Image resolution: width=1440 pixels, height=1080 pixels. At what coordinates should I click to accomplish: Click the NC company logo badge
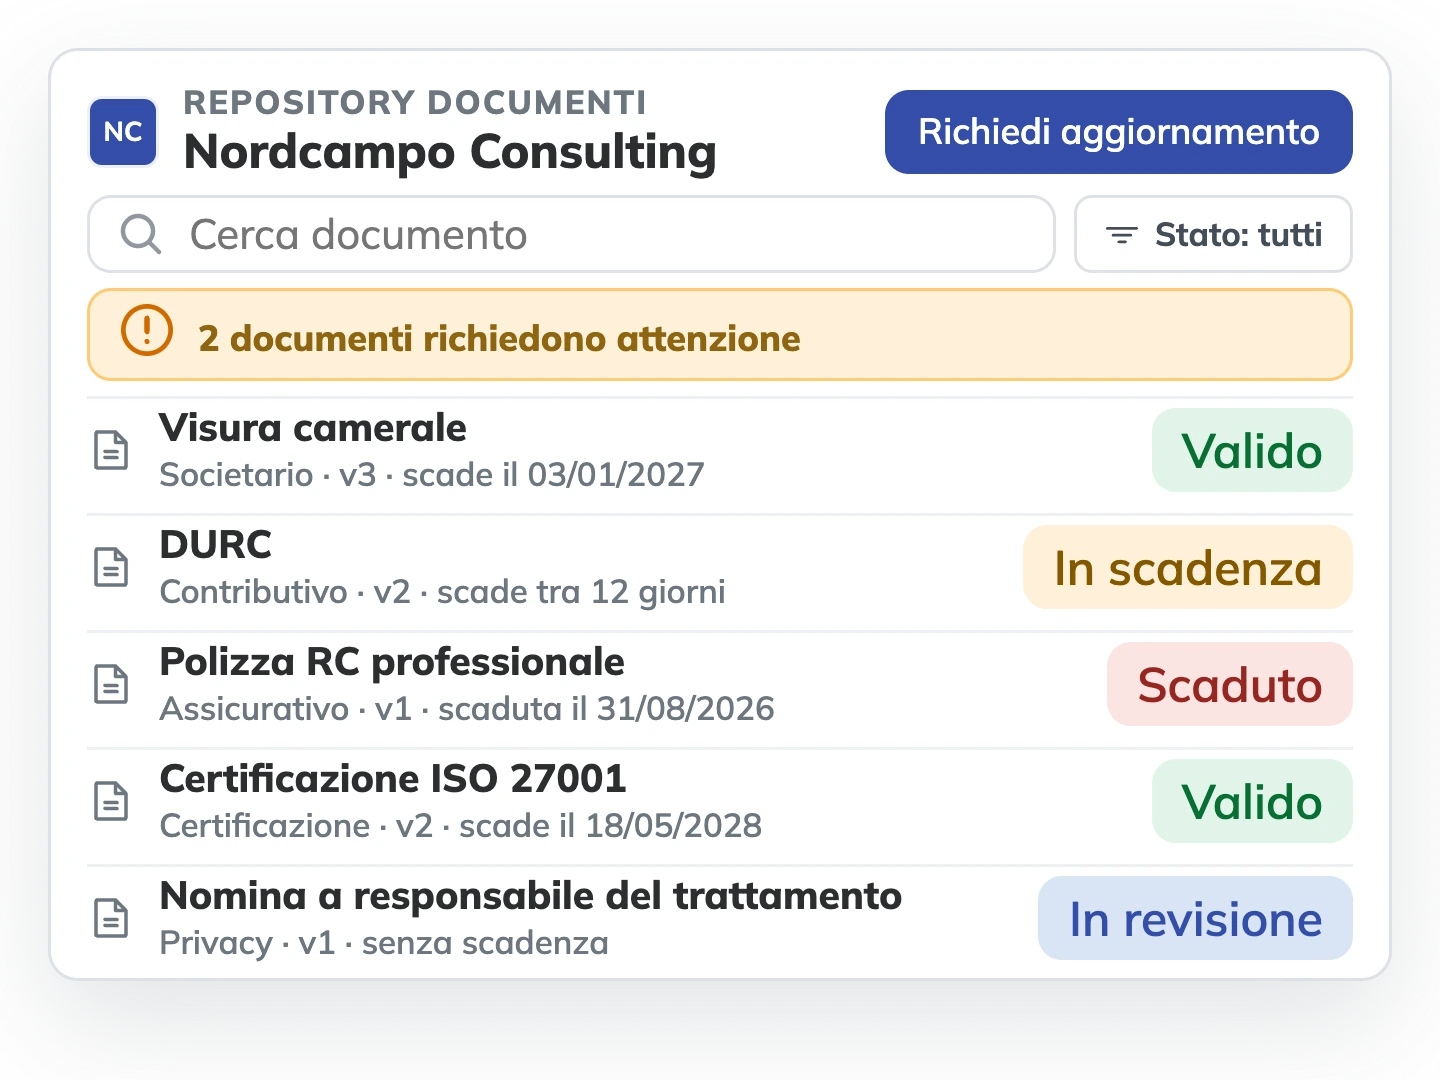point(123,132)
